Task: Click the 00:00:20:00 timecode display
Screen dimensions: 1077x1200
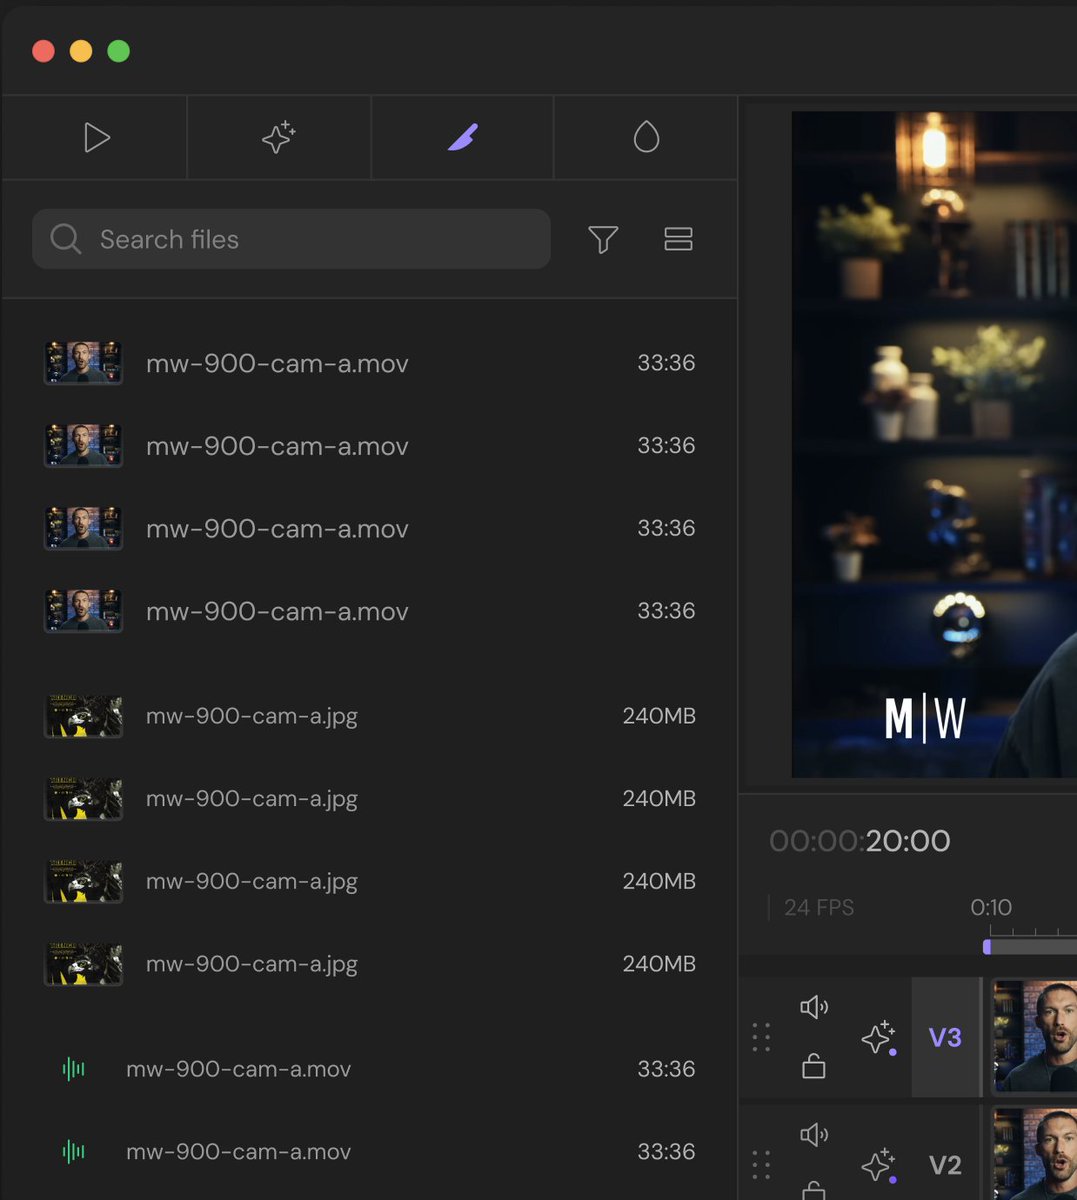Action: pyautogui.click(x=860, y=841)
